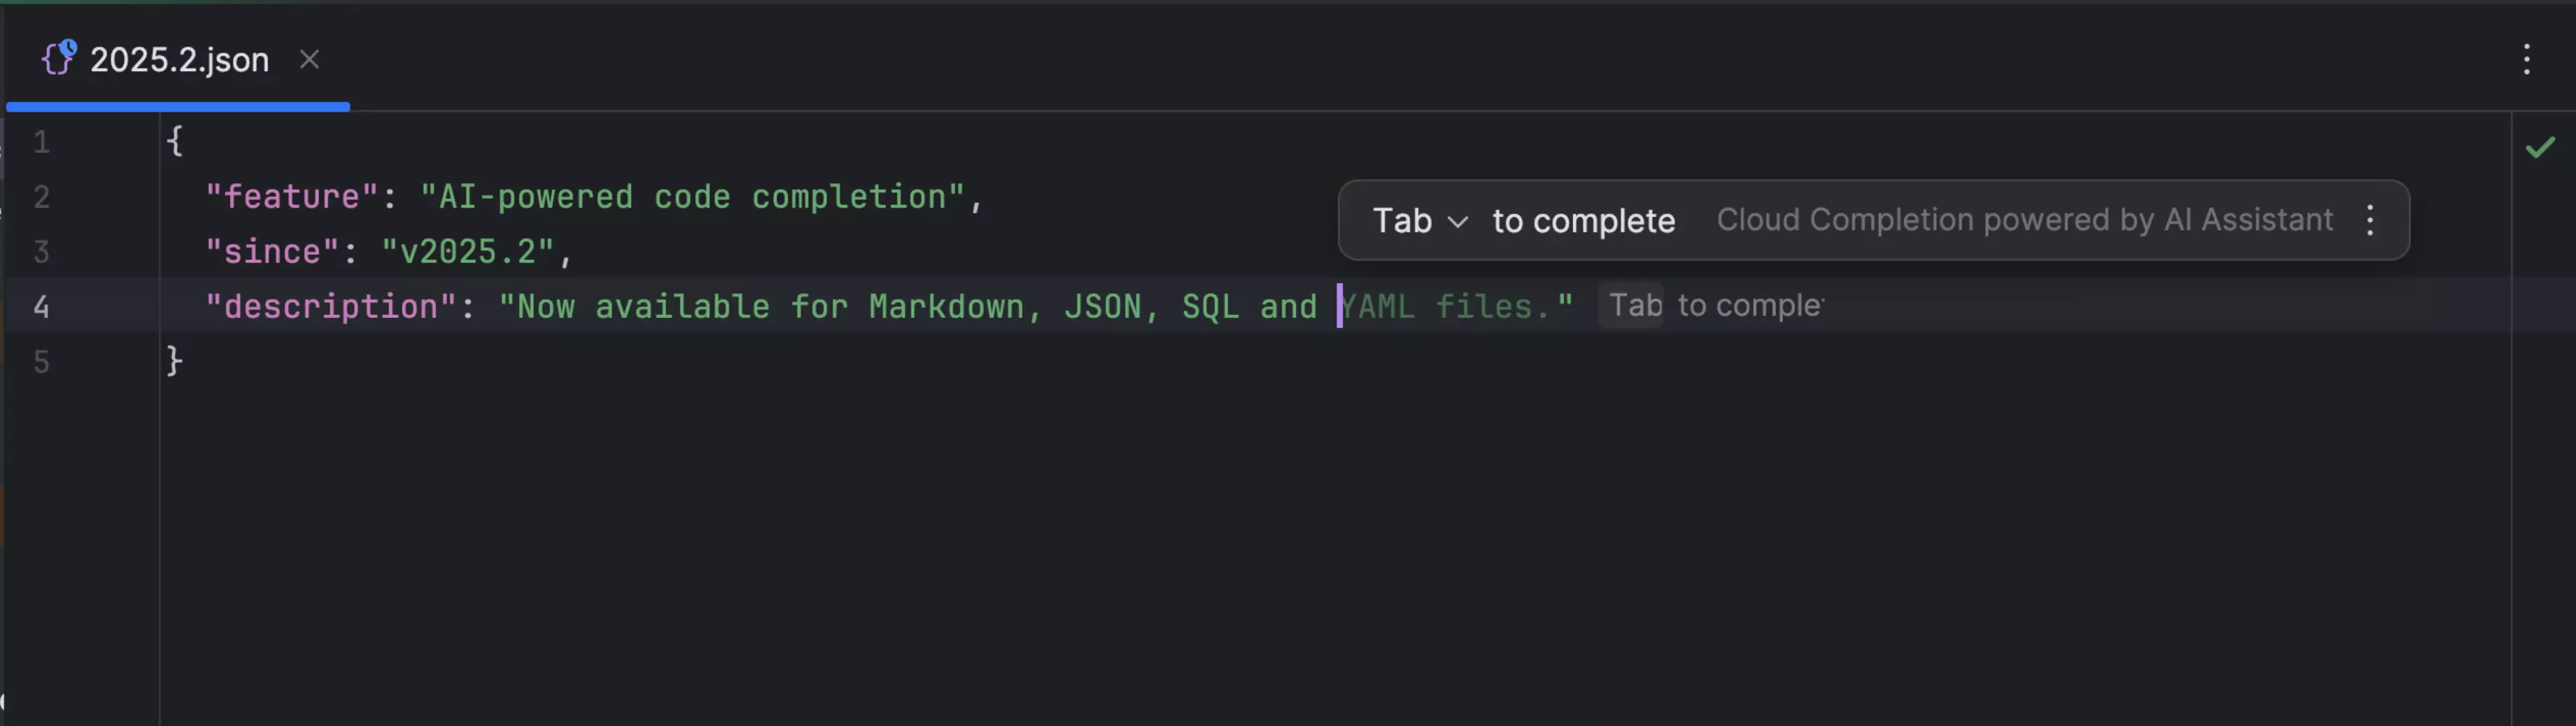2576x726 pixels.
Task: Click the closing brace on line 5
Action: tap(174, 360)
